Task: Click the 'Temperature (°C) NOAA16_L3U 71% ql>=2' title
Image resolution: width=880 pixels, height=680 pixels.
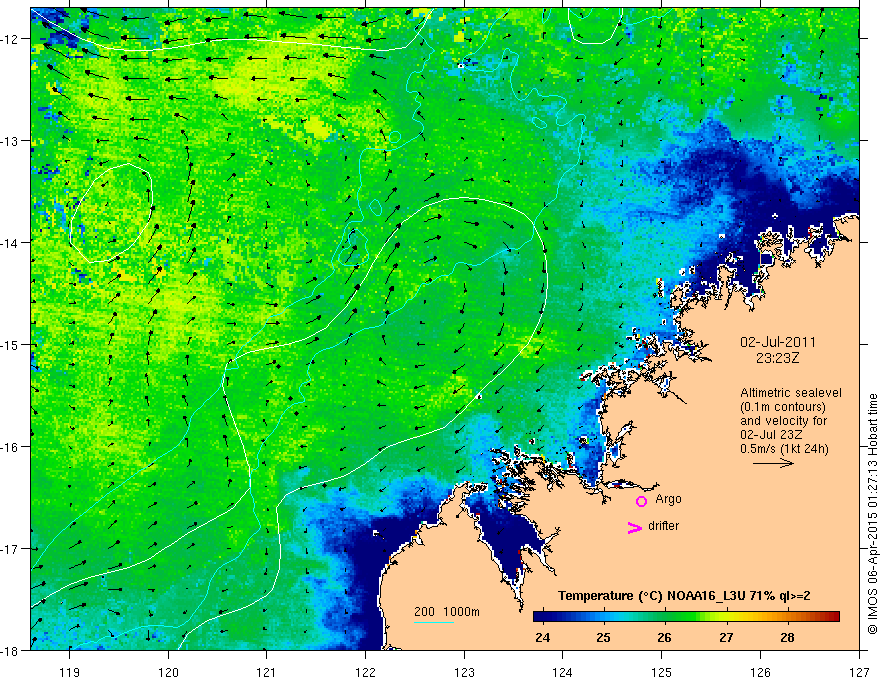Action: click(684, 596)
